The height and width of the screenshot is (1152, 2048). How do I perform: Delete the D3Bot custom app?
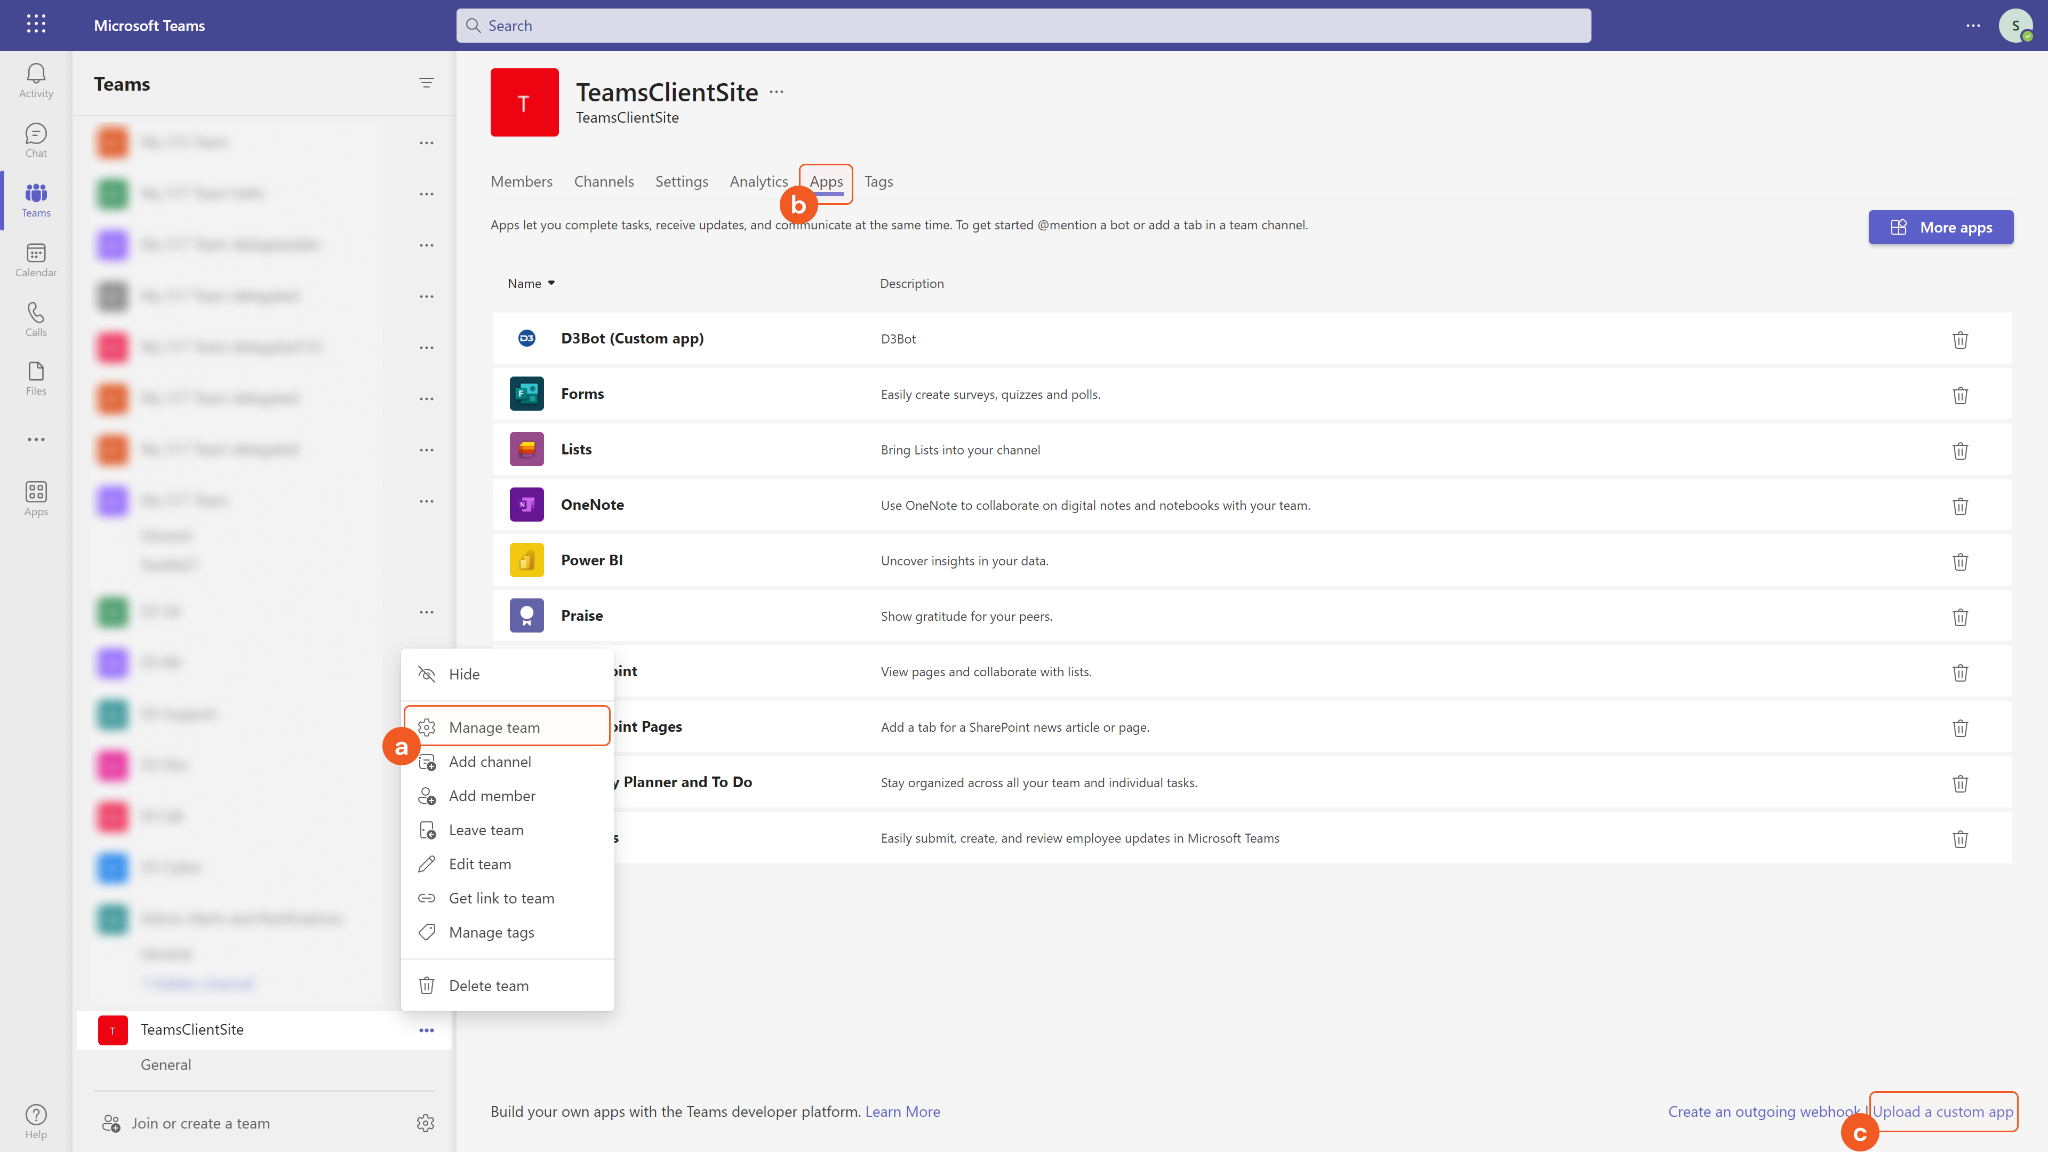coord(1960,340)
